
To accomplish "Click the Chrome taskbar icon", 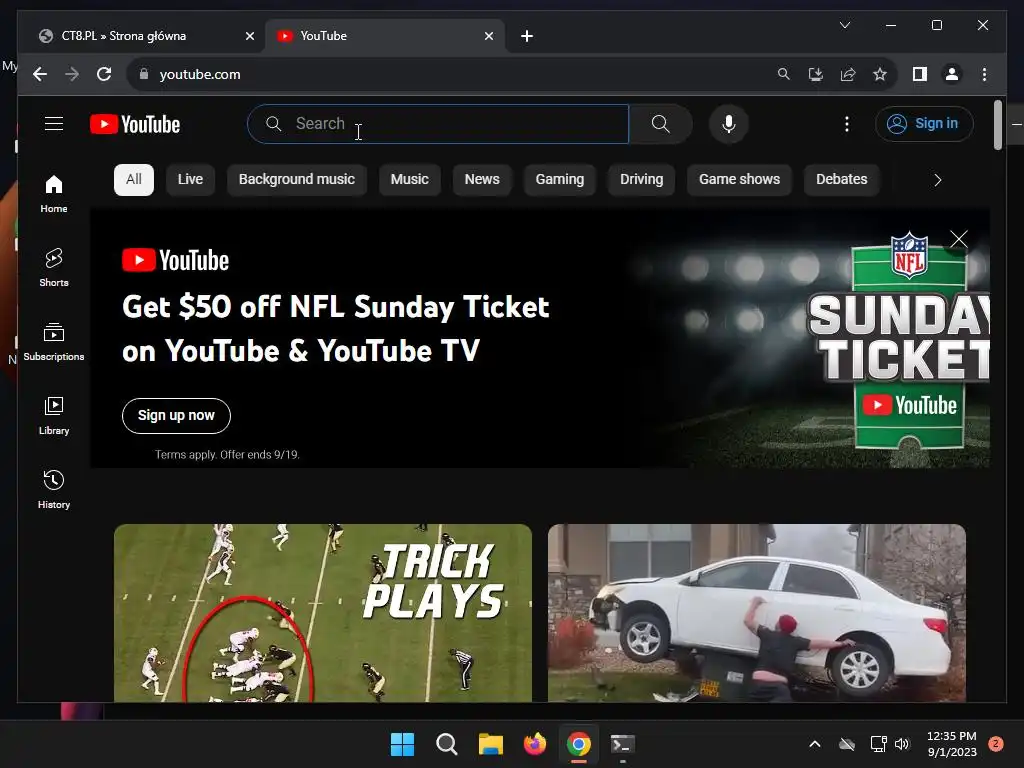I will coord(579,744).
